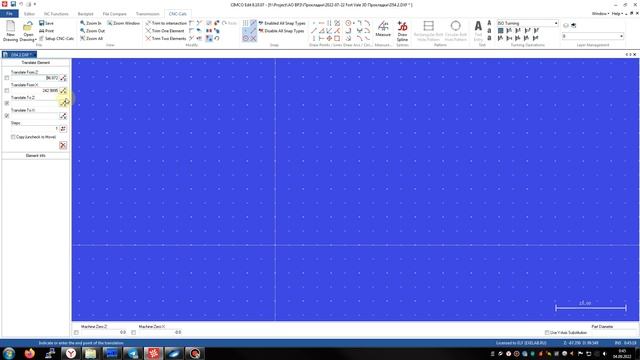The width and height of the screenshot is (640, 360).
Task: Toggle the Machine Zero X checkbox
Action: pos(133,333)
